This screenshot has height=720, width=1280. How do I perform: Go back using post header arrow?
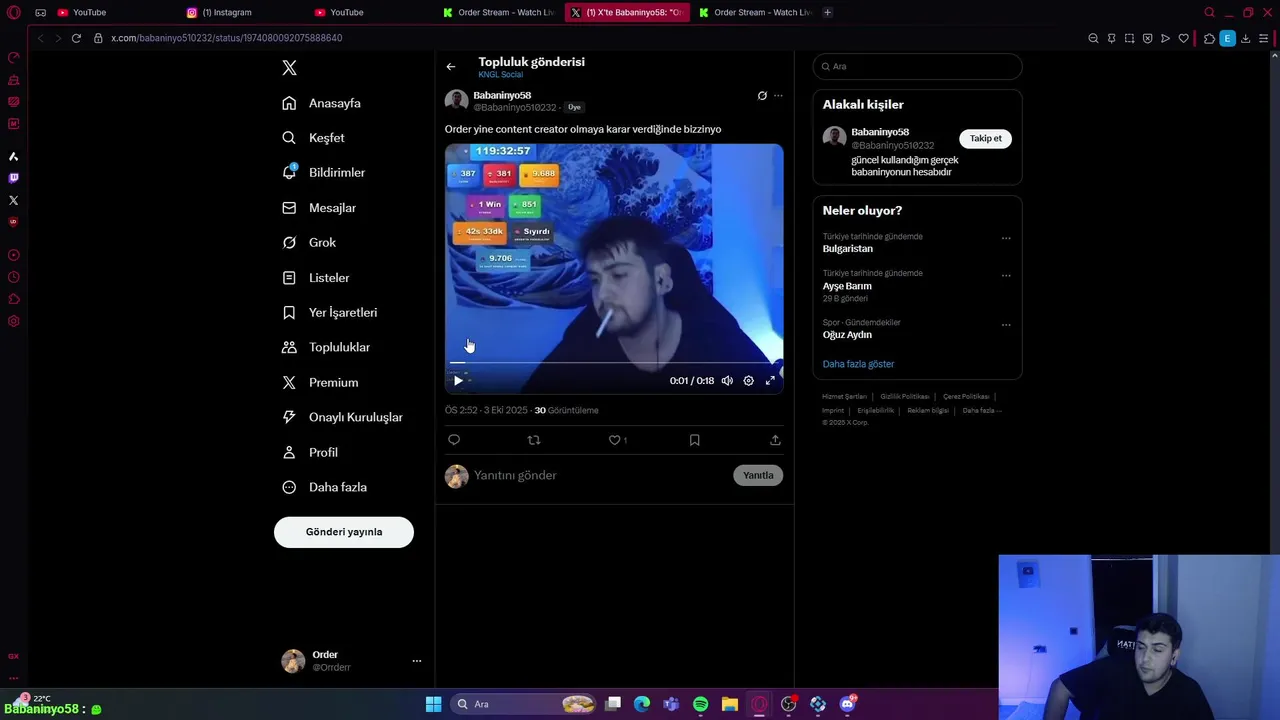451,67
